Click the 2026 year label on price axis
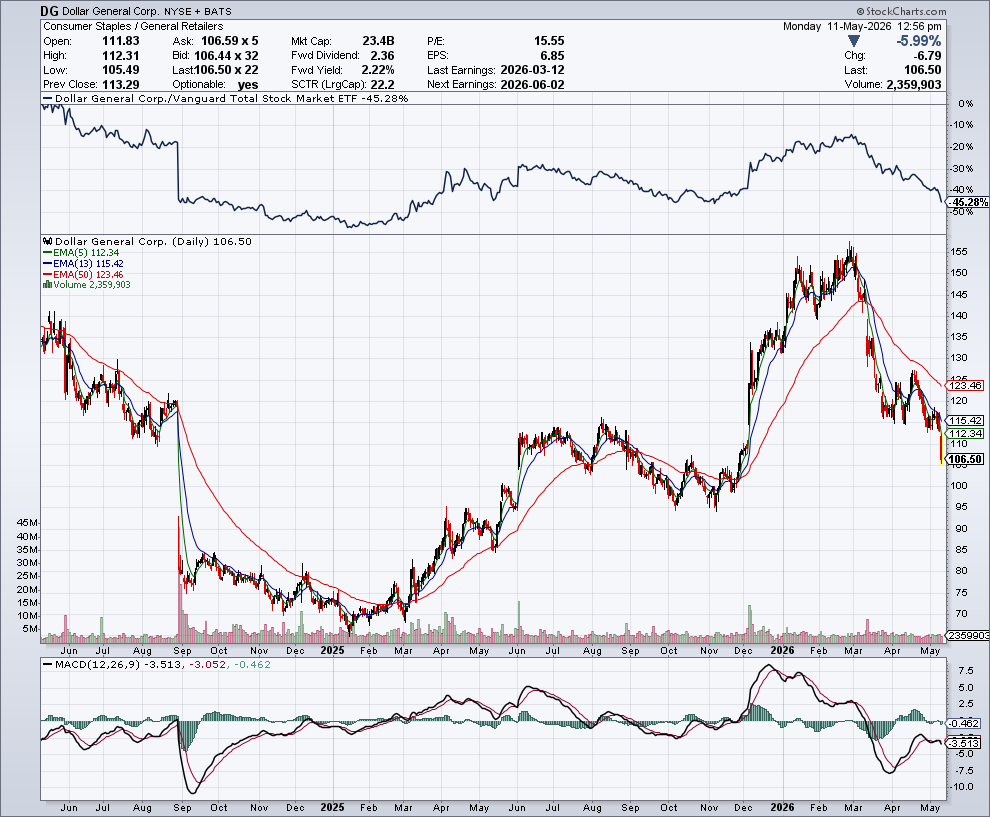 pos(782,650)
